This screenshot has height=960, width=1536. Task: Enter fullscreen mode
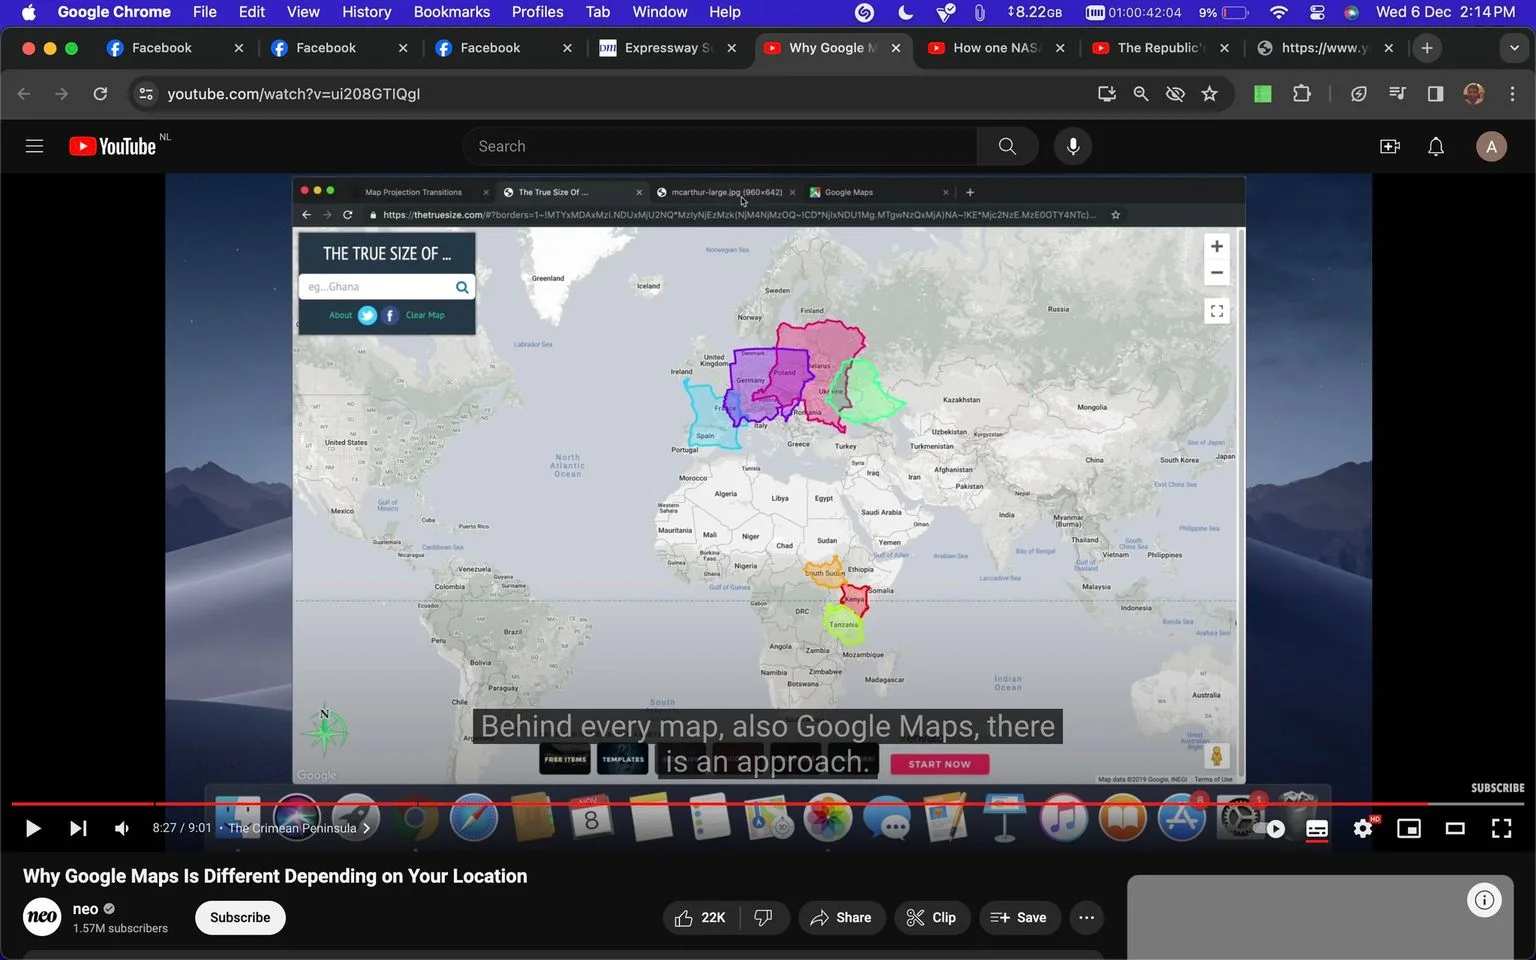coord(1501,828)
